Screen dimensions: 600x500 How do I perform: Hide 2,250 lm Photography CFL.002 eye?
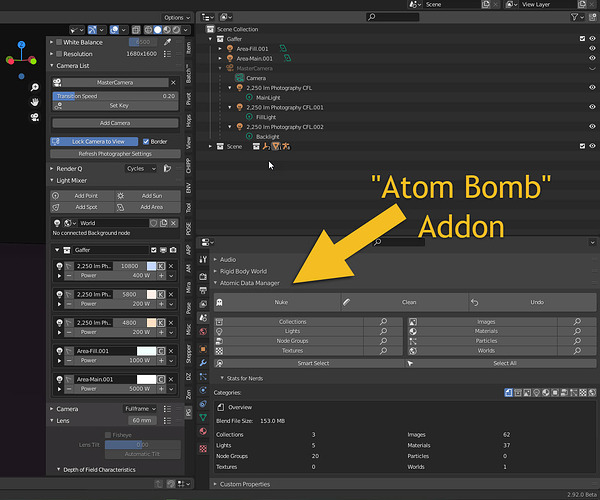coord(592,127)
